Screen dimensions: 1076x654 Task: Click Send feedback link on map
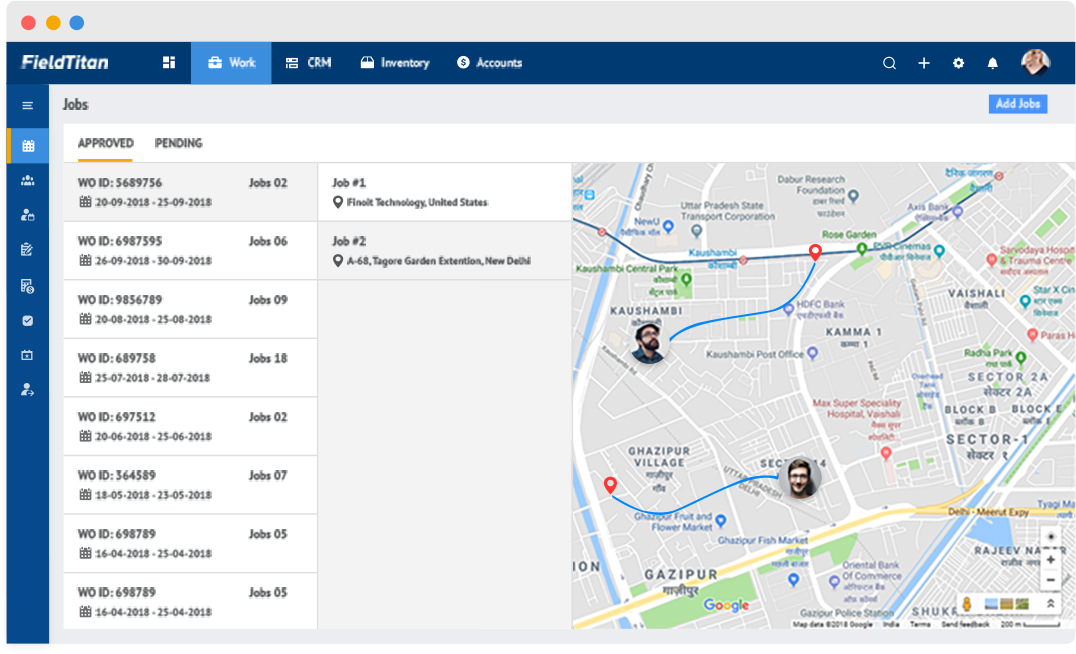(966, 624)
